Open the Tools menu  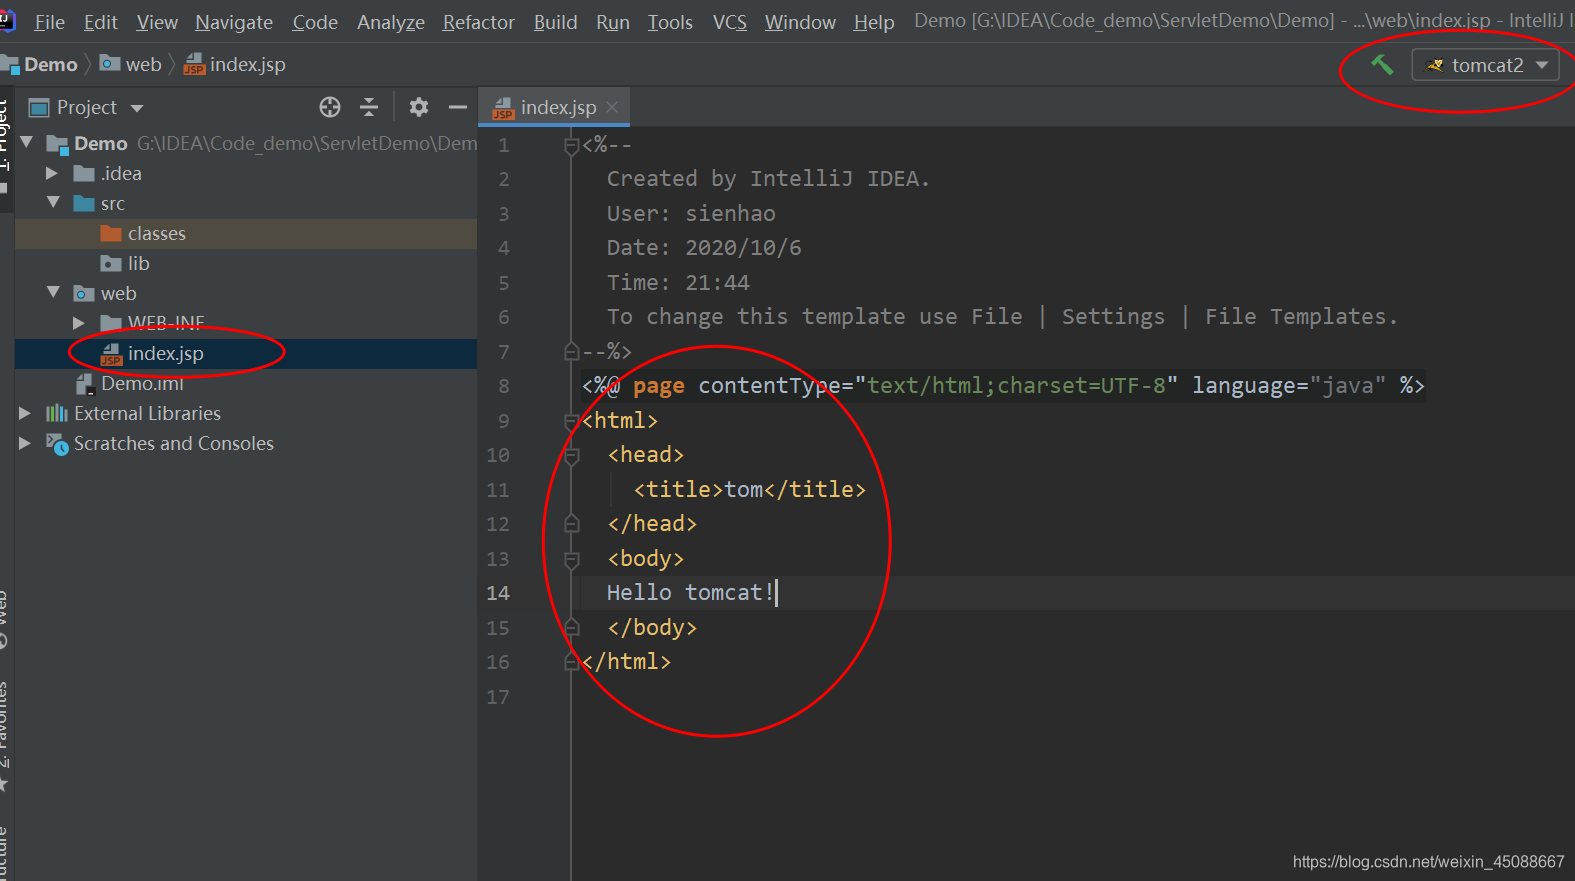tap(670, 22)
